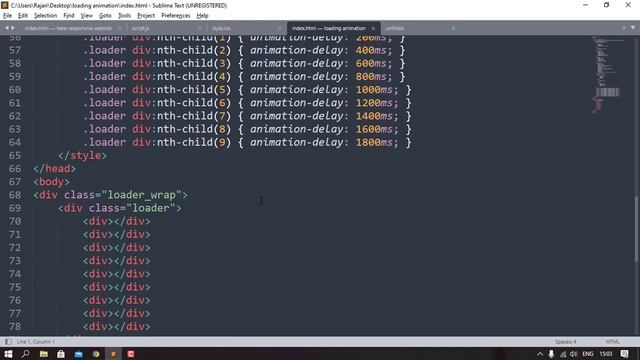This screenshot has width=640, height=360.
Task: Click nth-child(5) selector text
Action: pyautogui.click(x=194, y=90)
